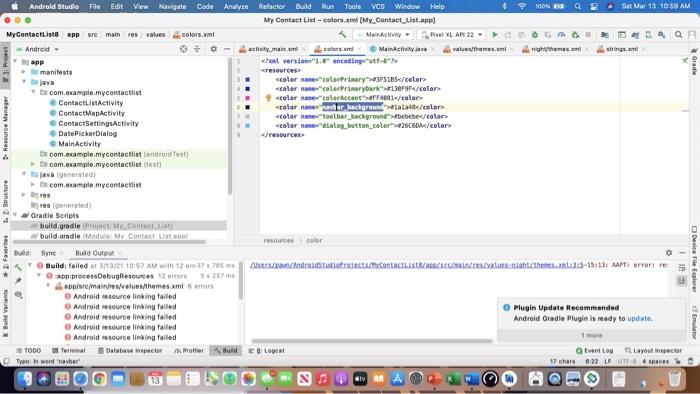Toggle the Gradle sidebar tab
700x394 pixels.
click(x=694, y=62)
